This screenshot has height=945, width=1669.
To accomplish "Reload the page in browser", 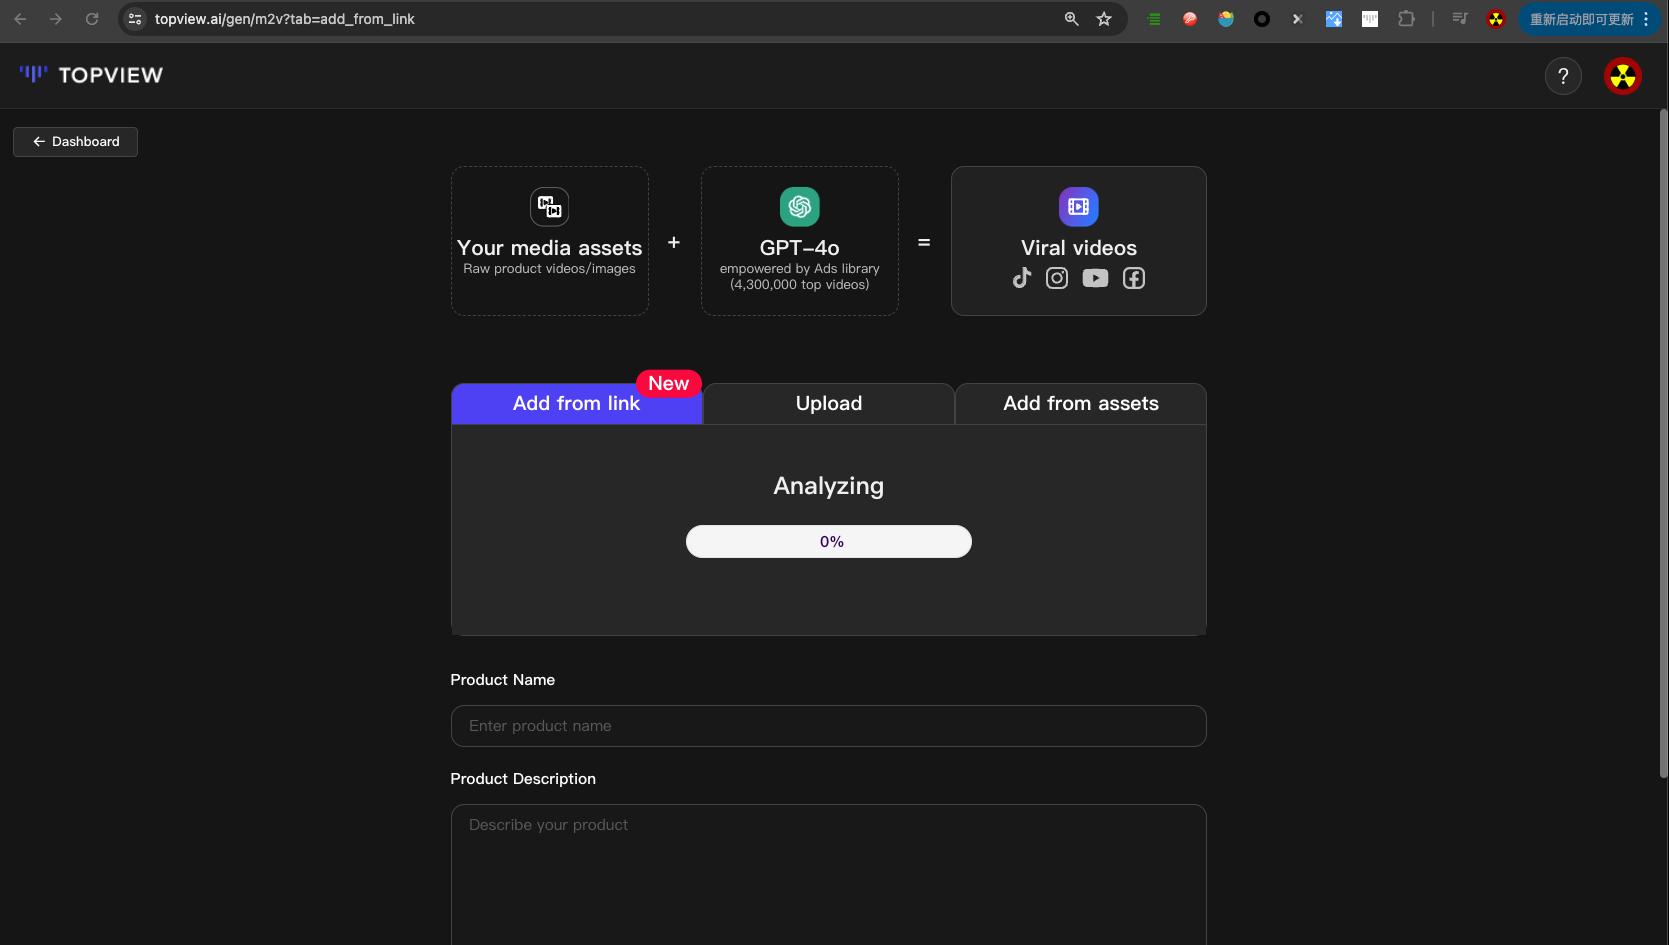I will 92,19.
